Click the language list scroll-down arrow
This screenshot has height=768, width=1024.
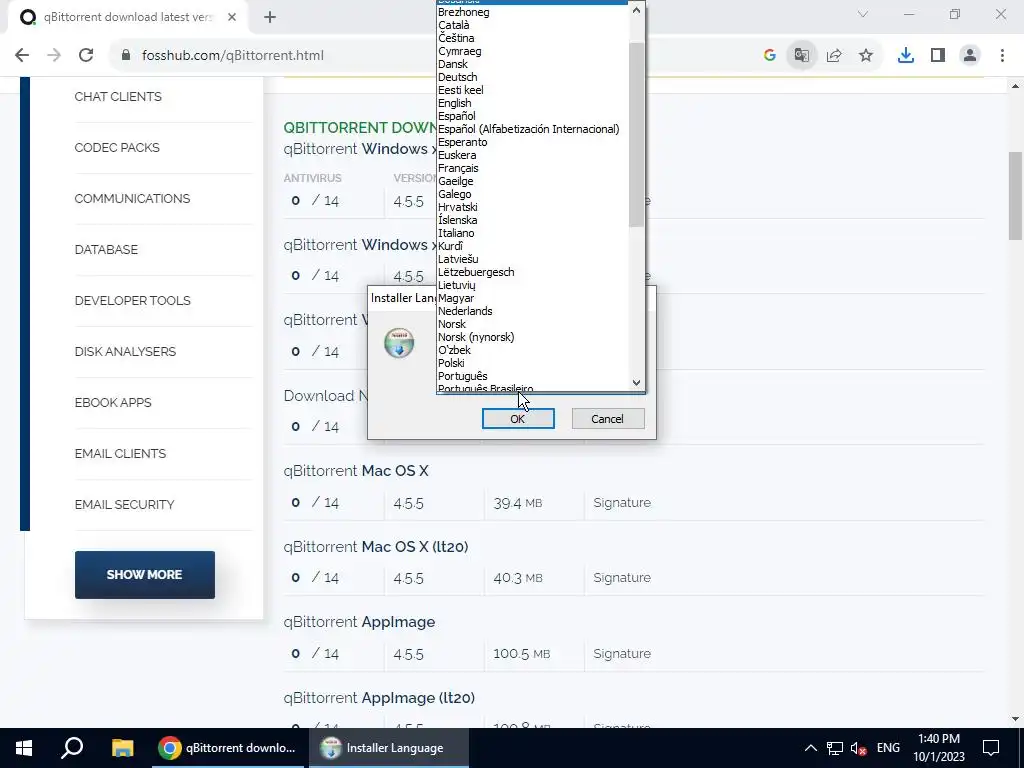click(x=637, y=383)
